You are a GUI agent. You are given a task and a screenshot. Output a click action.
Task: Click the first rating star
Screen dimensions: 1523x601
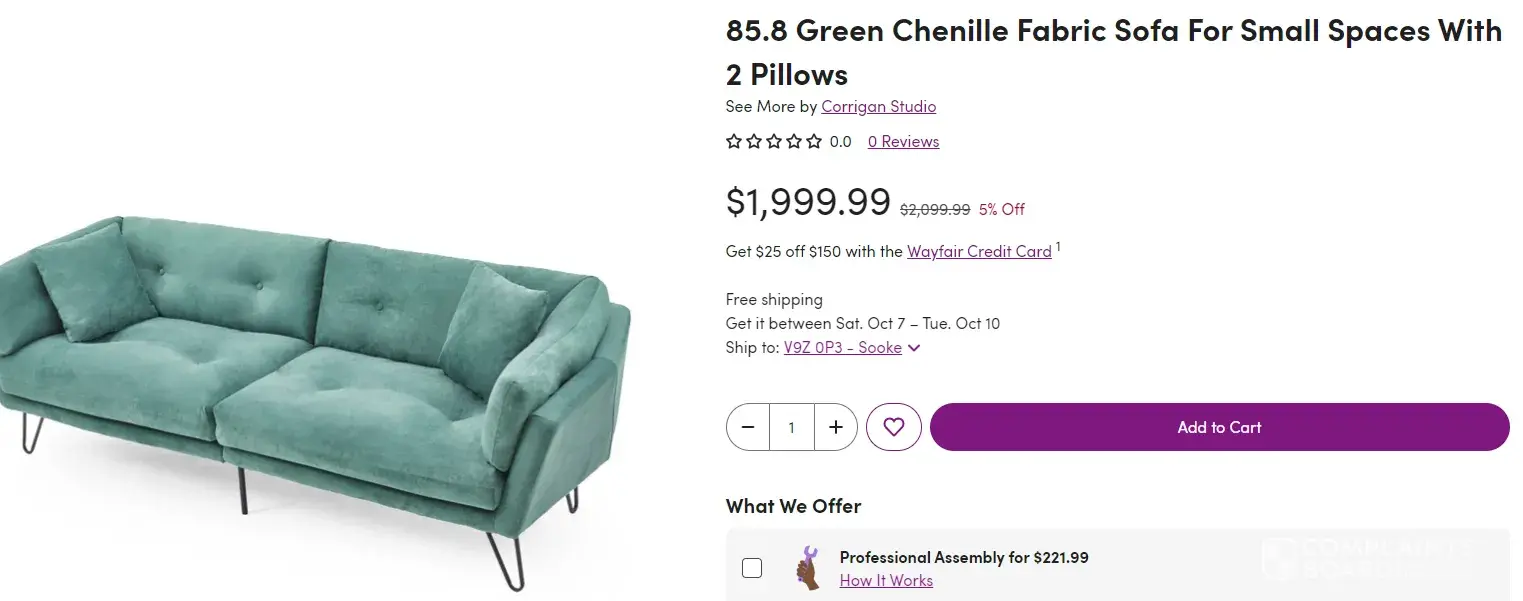click(x=734, y=142)
